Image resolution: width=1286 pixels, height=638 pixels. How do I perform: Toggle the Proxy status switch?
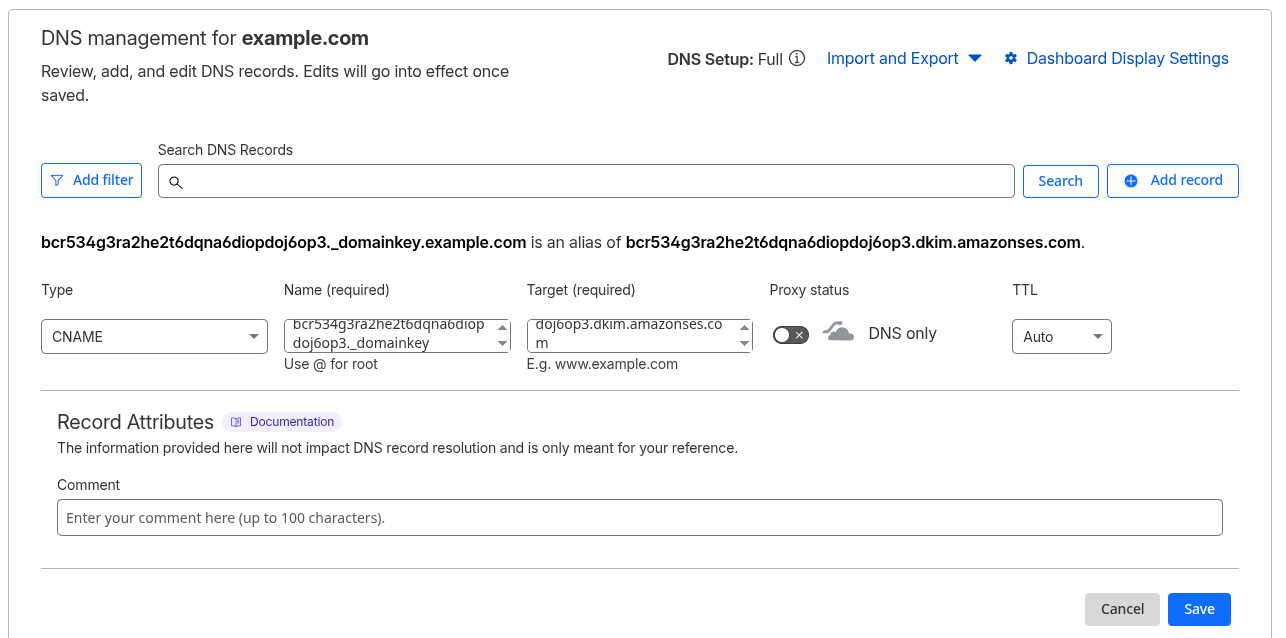point(790,335)
